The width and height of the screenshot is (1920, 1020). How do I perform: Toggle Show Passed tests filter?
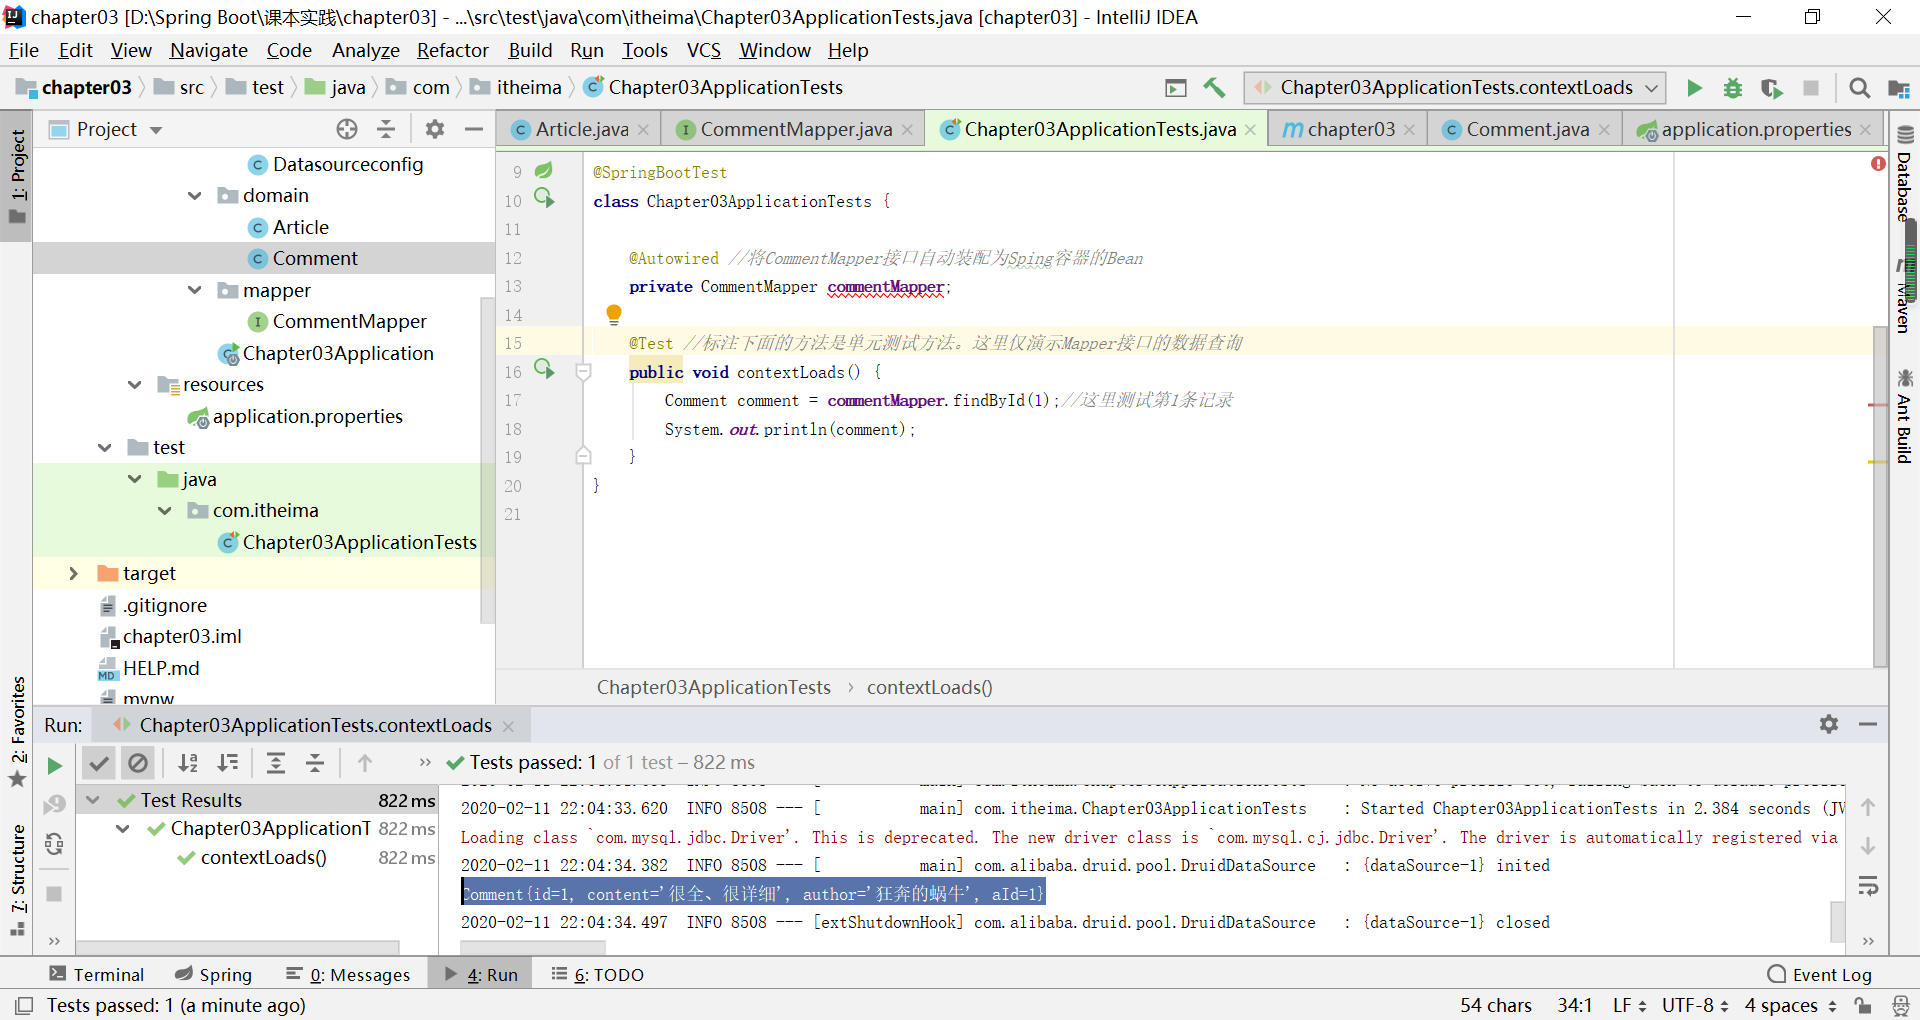(x=99, y=763)
